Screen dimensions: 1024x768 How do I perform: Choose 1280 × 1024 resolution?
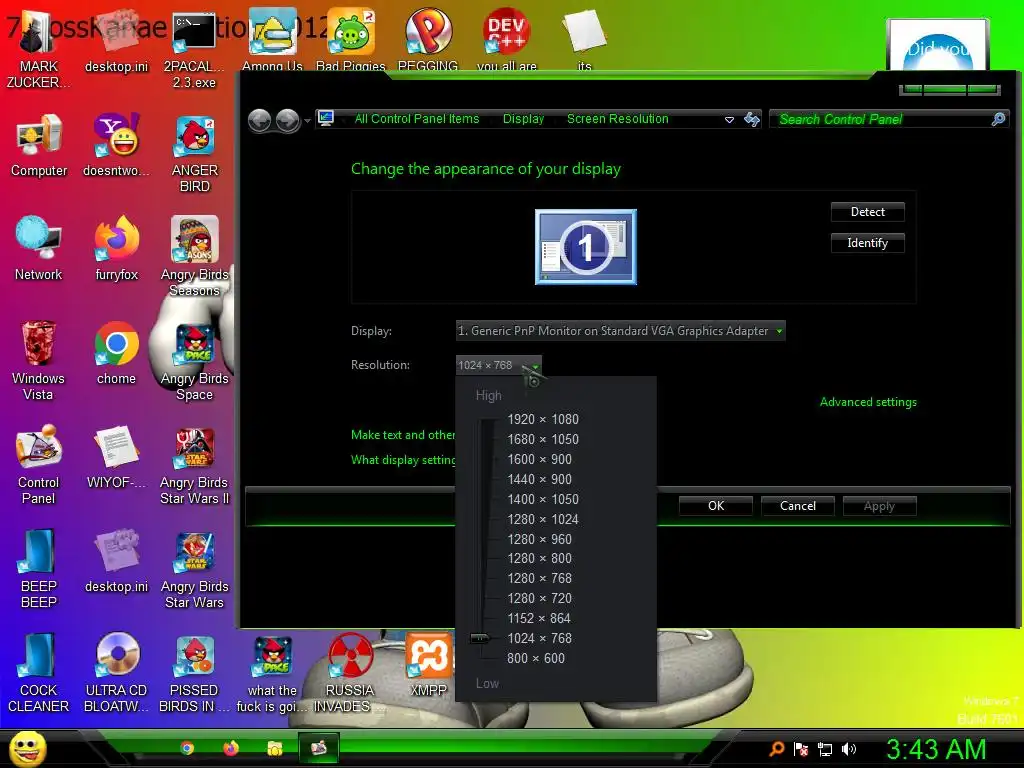point(543,519)
